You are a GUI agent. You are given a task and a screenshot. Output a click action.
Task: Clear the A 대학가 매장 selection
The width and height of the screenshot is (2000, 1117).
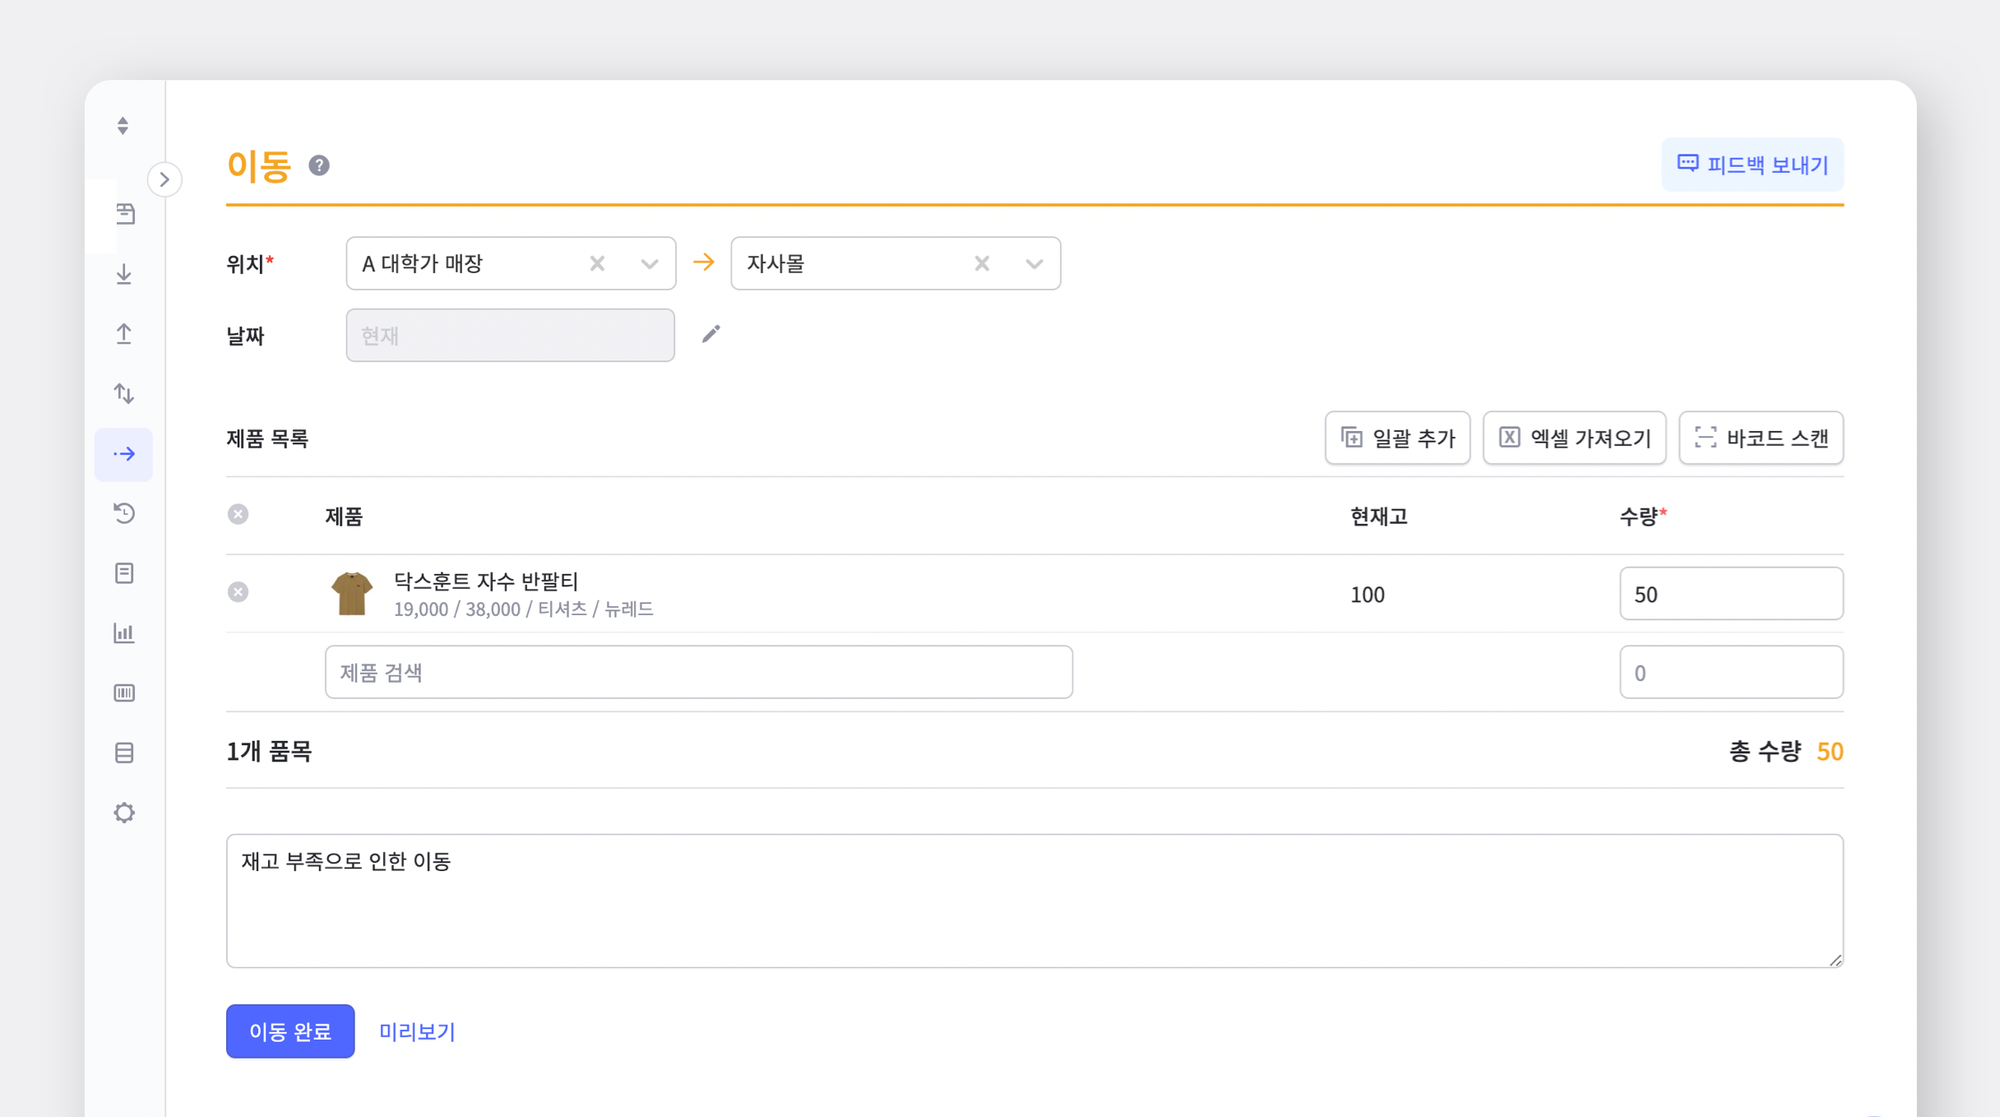[597, 263]
